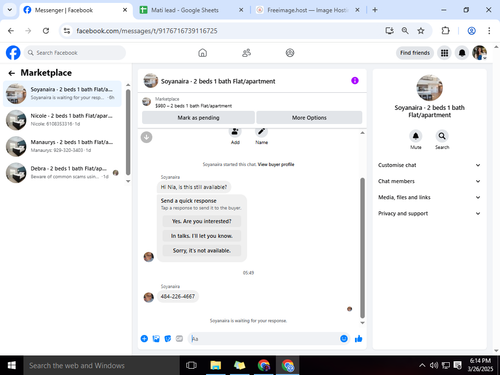Switch to Mati lead Google Sheets tab
The image size is (500, 375).
point(191,10)
